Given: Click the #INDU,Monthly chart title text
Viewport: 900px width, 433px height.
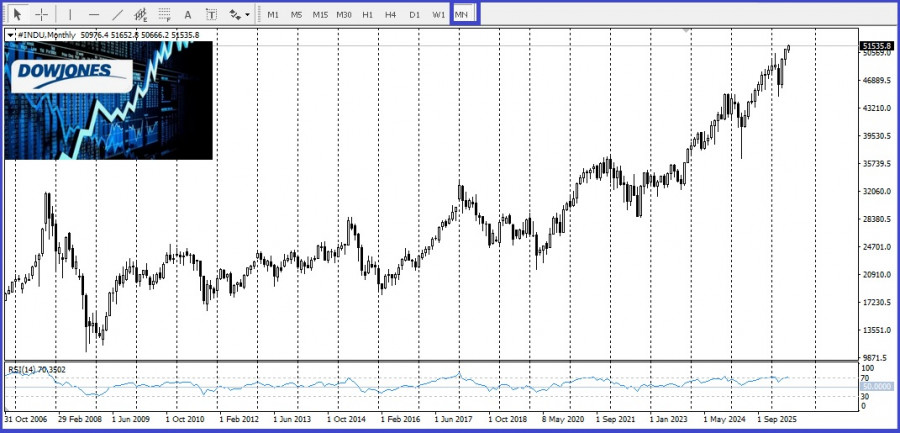Looking at the screenshot, I should pos(47,35).
